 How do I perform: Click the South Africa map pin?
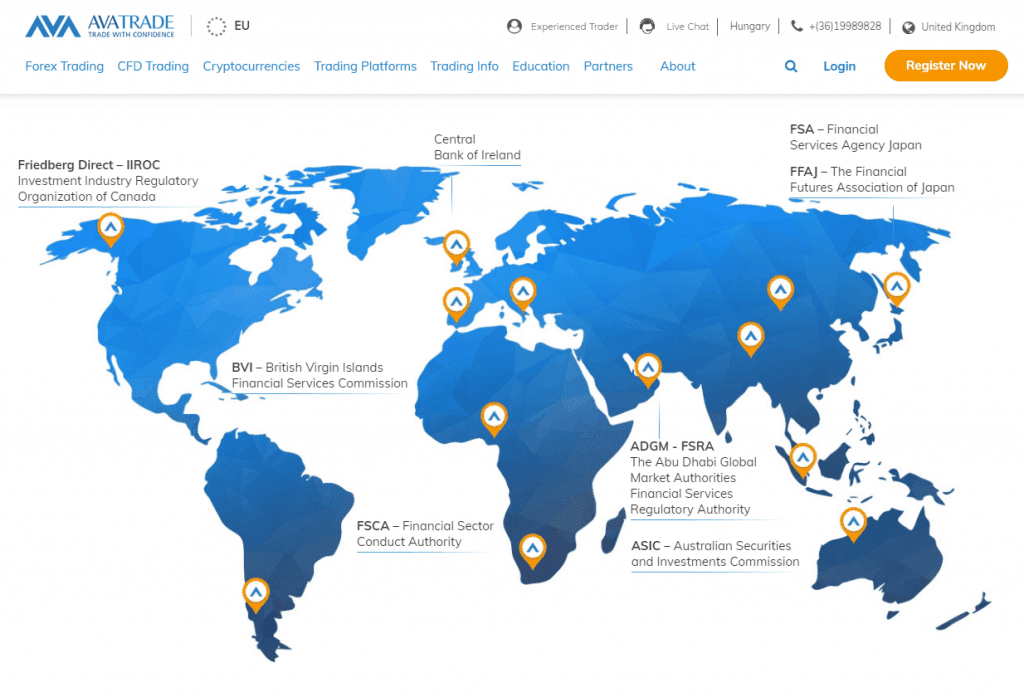tap(533, 548)
